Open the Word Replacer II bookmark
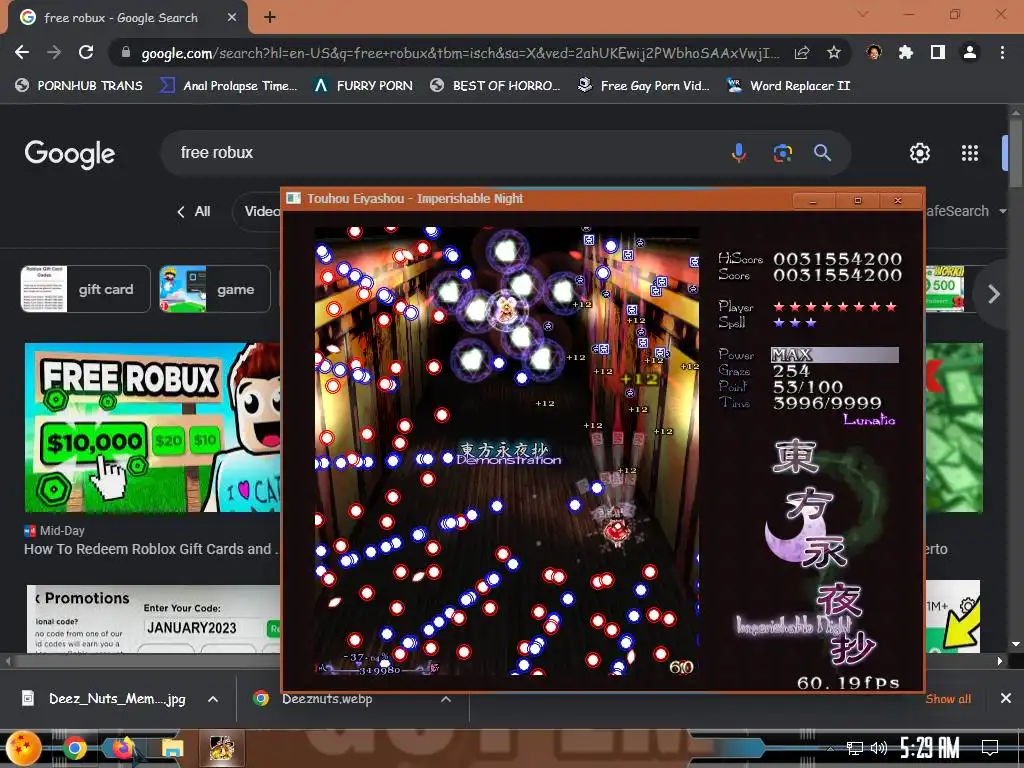The image size is (1024, 768). 789,86
